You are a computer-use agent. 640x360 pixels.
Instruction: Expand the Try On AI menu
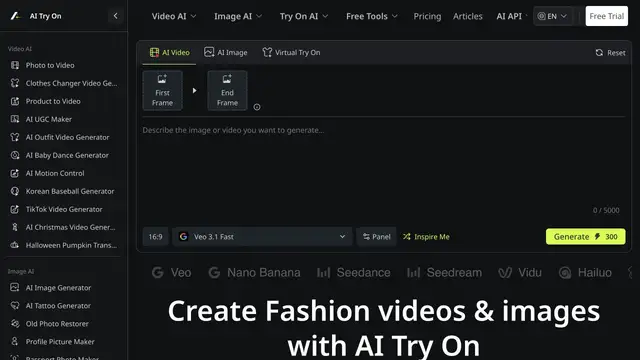click(304, 16)
